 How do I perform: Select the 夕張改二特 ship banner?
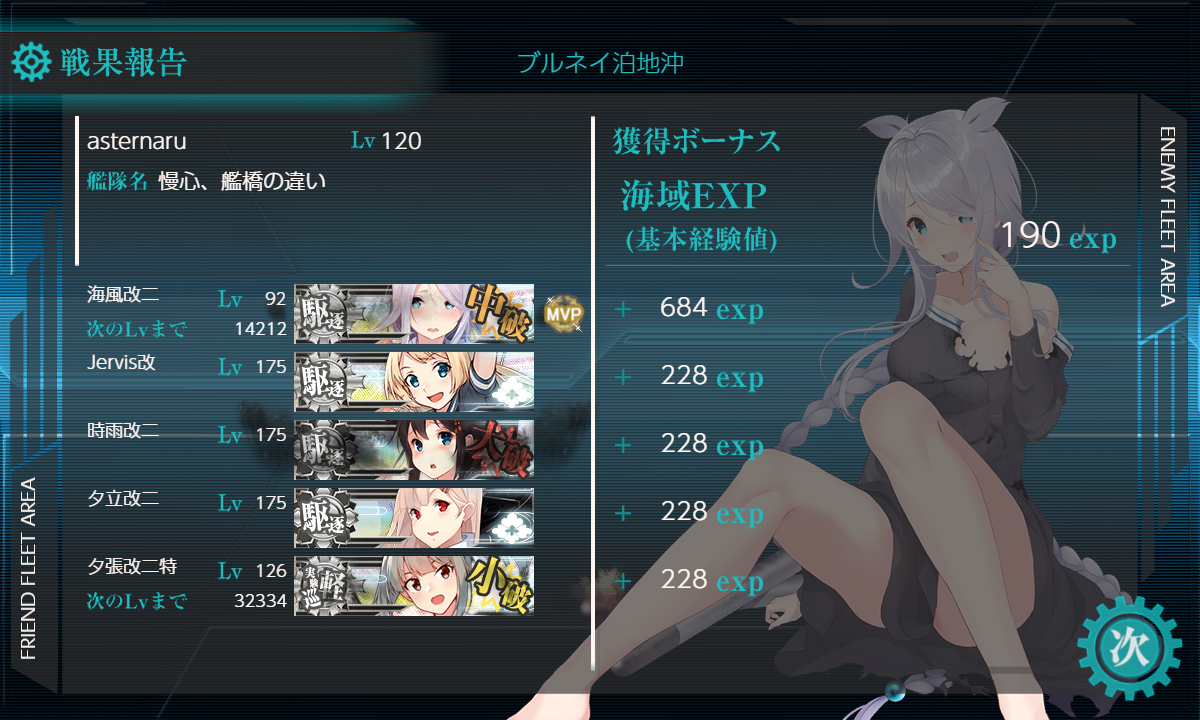point(414,586)
